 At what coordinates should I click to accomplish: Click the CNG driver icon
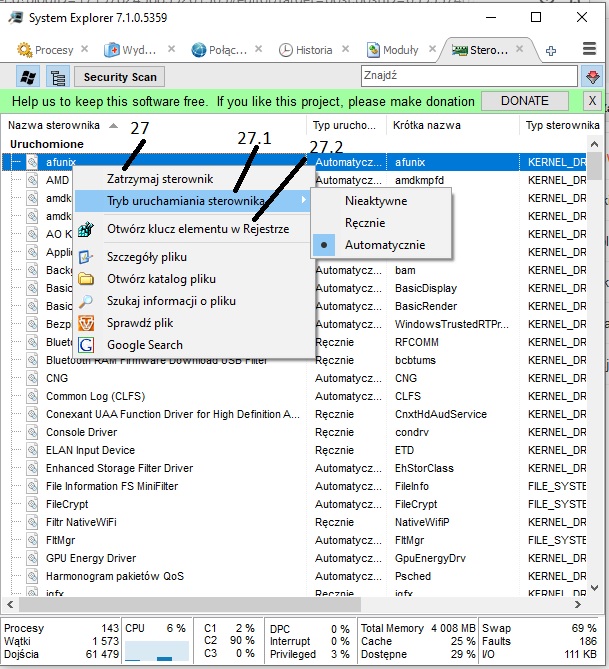pos(32,378)
